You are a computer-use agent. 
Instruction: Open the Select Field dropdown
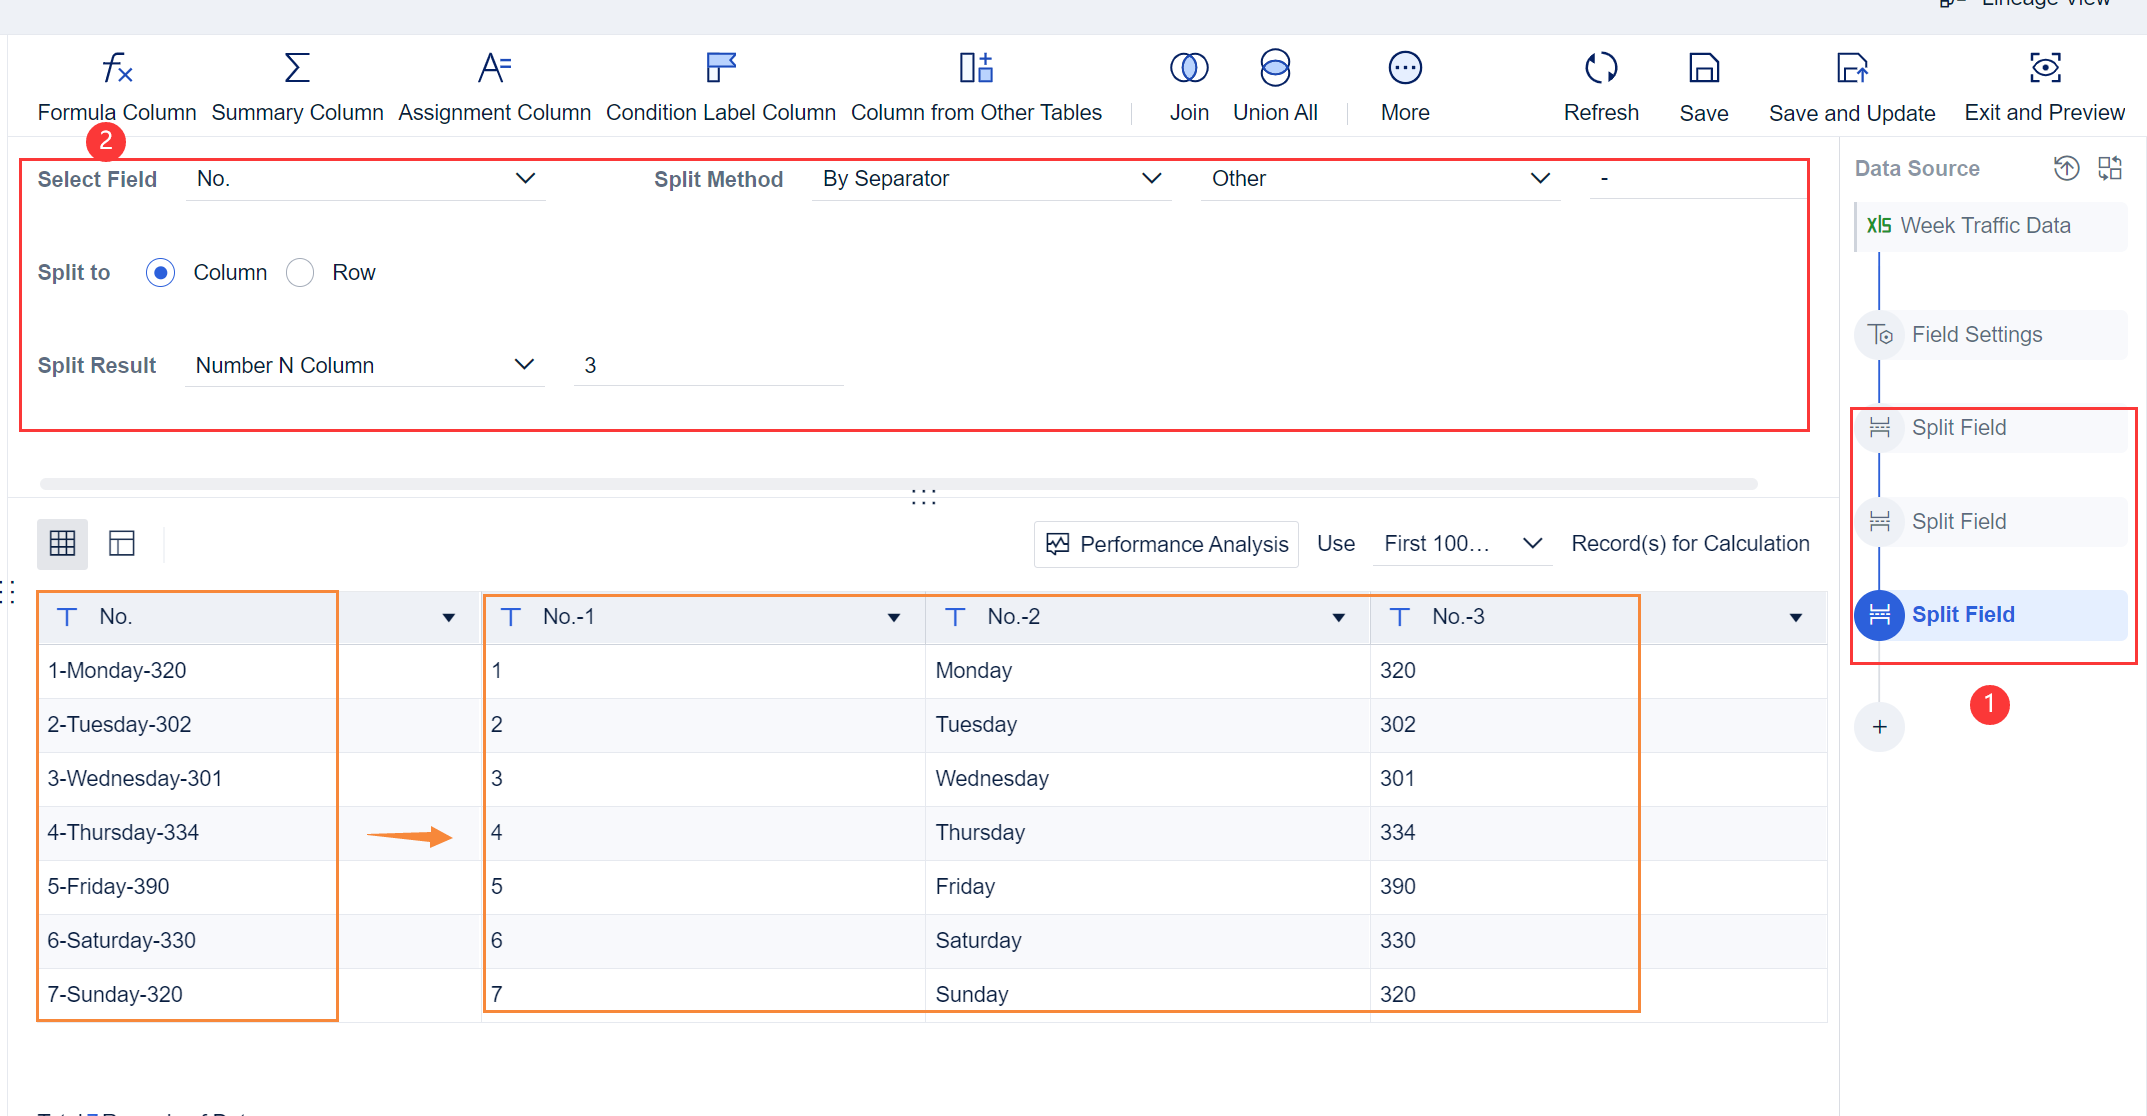[366, 179]
